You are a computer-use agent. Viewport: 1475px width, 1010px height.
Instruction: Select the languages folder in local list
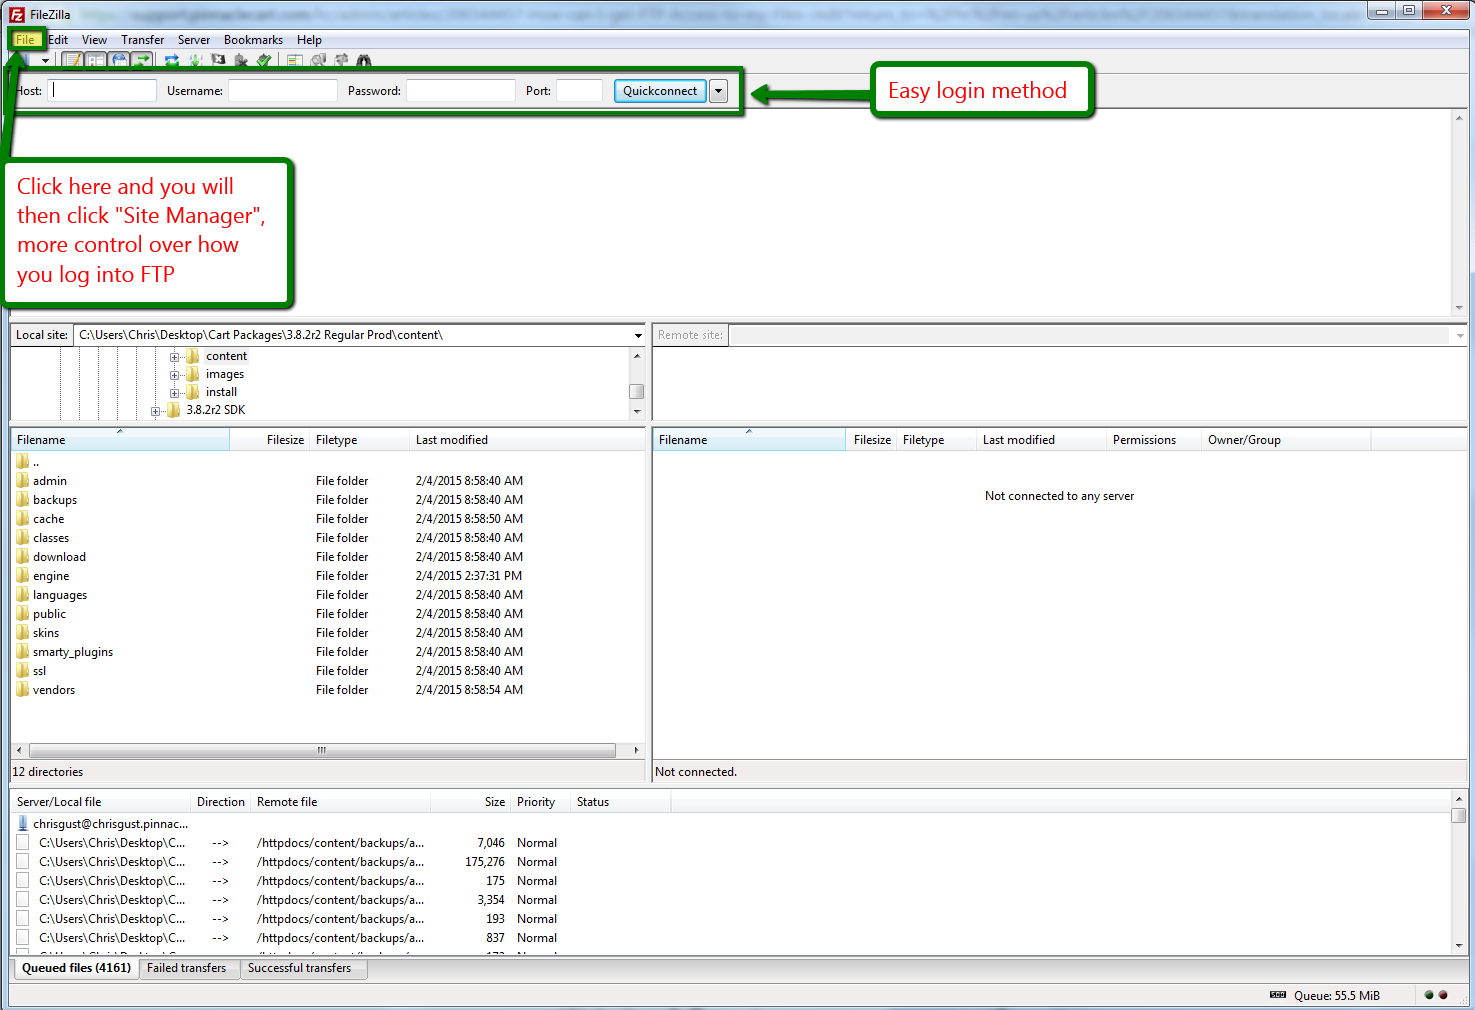(59, 595)
